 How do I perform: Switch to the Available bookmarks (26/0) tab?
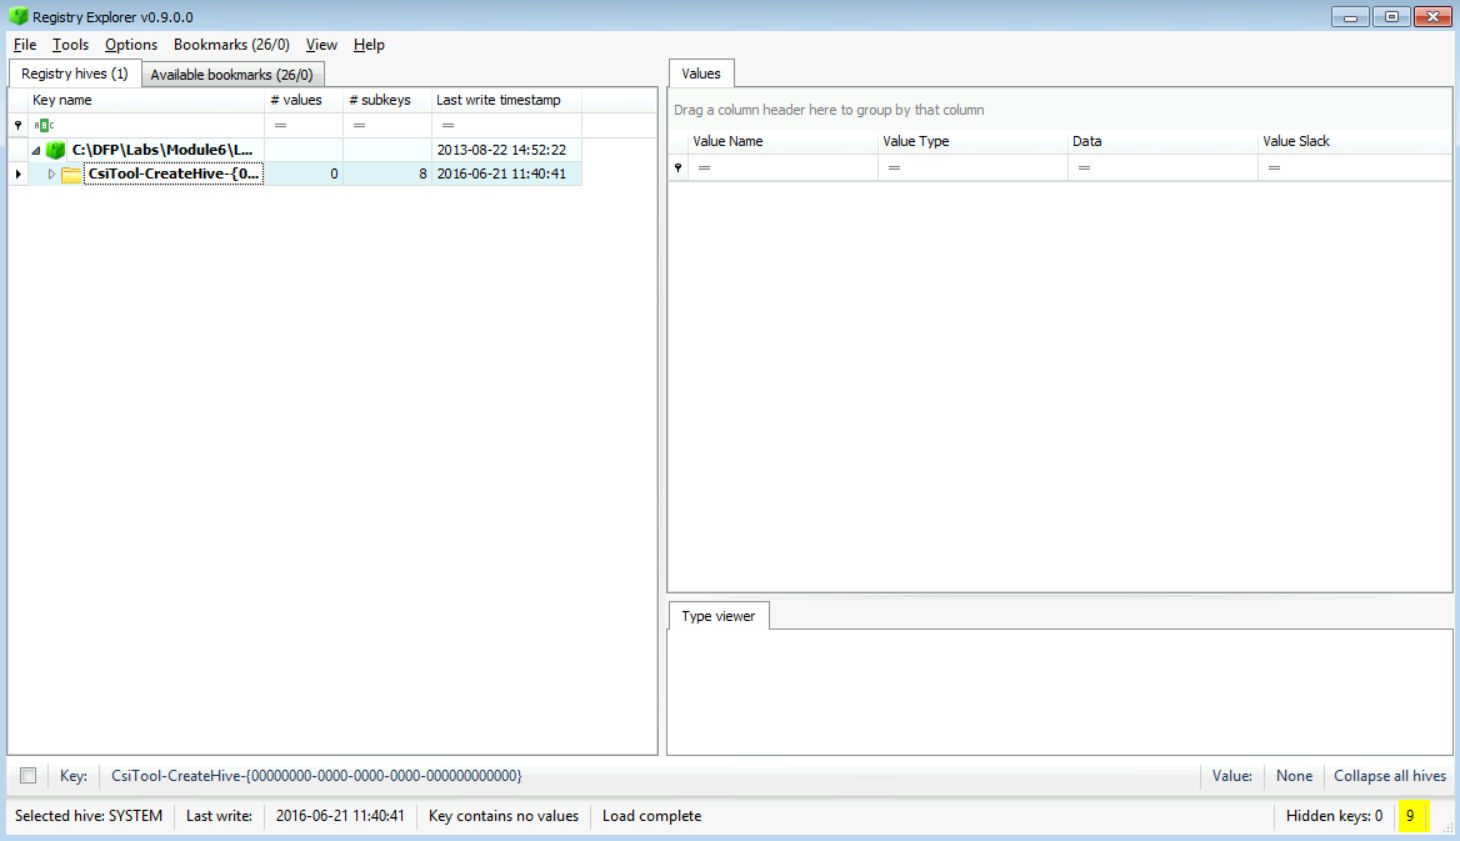tap(232, 75)
